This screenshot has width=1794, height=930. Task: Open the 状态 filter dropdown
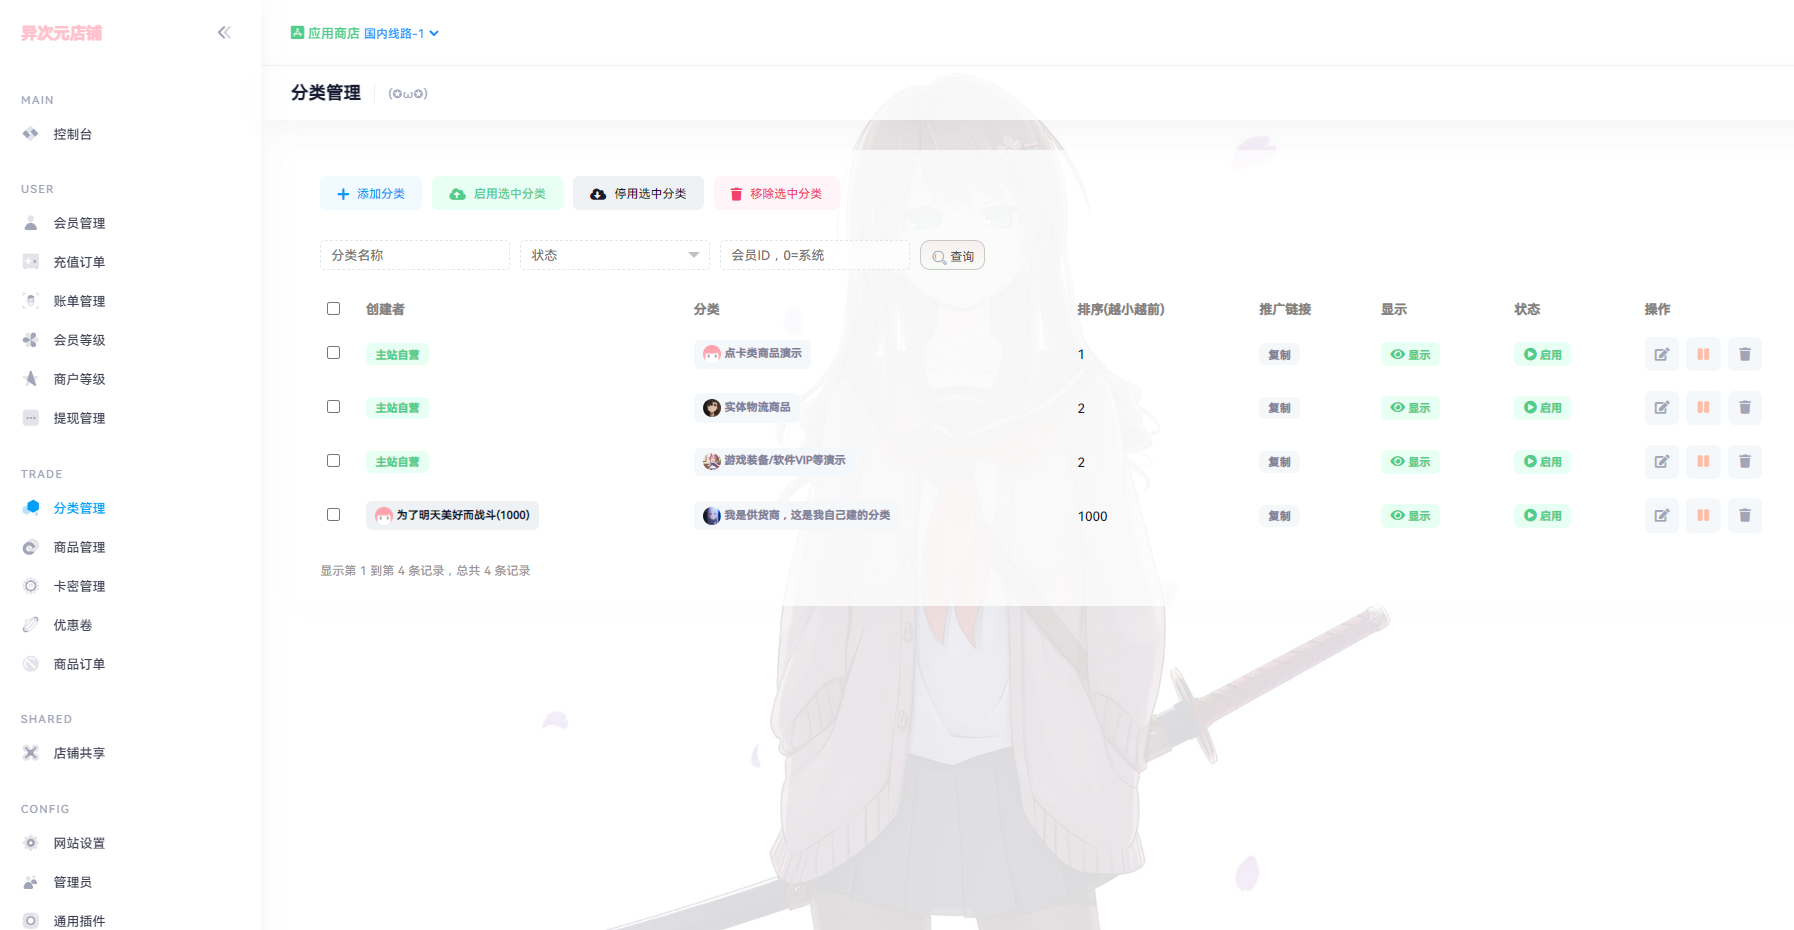615,255
